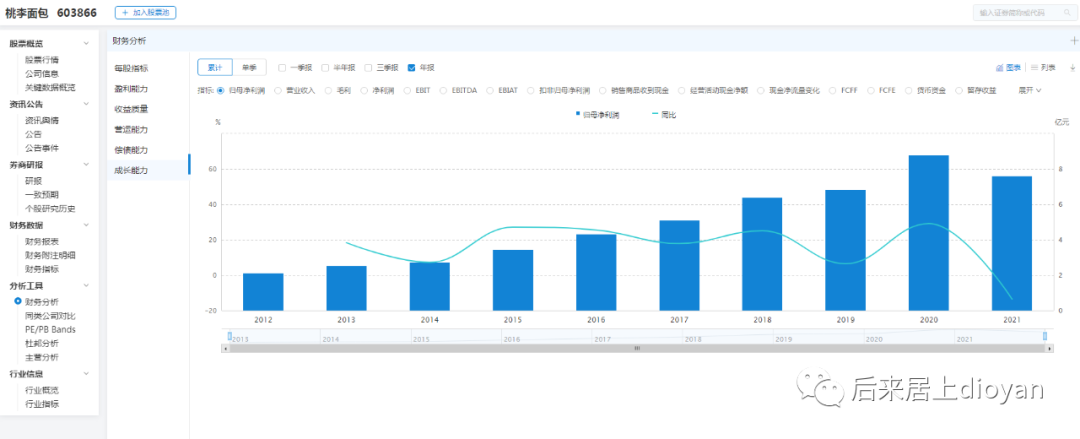This screenshot has width=1080, height=439.
Task: Collapse the 股票概览 sidebar section
Action: [86, 44]
